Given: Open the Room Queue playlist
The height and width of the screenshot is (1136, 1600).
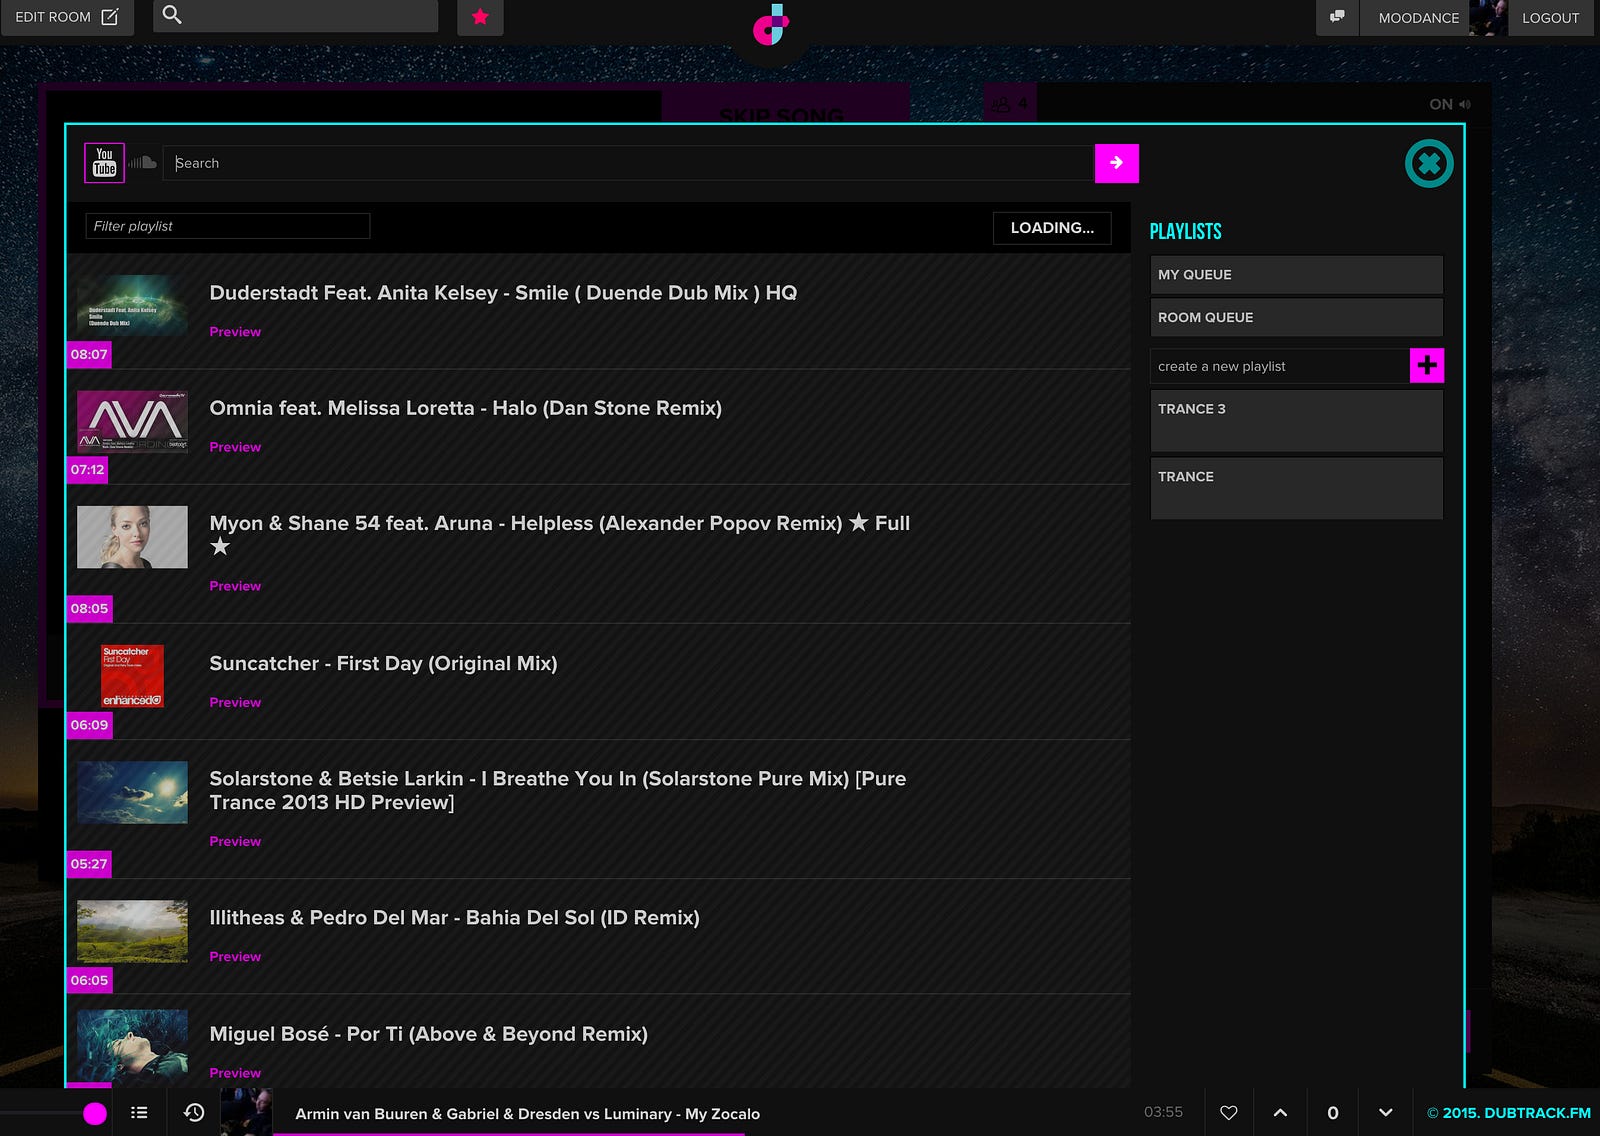Looking at the screenshot, I should [1296, 318].
